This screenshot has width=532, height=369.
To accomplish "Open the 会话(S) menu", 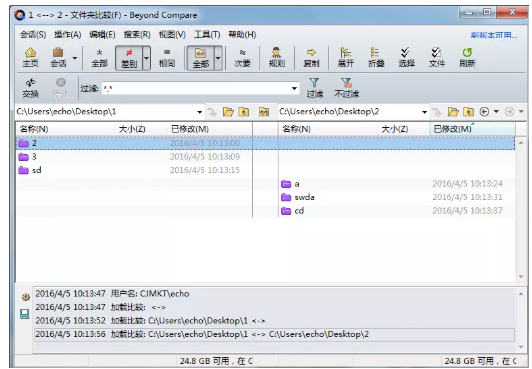I will 33,35.
